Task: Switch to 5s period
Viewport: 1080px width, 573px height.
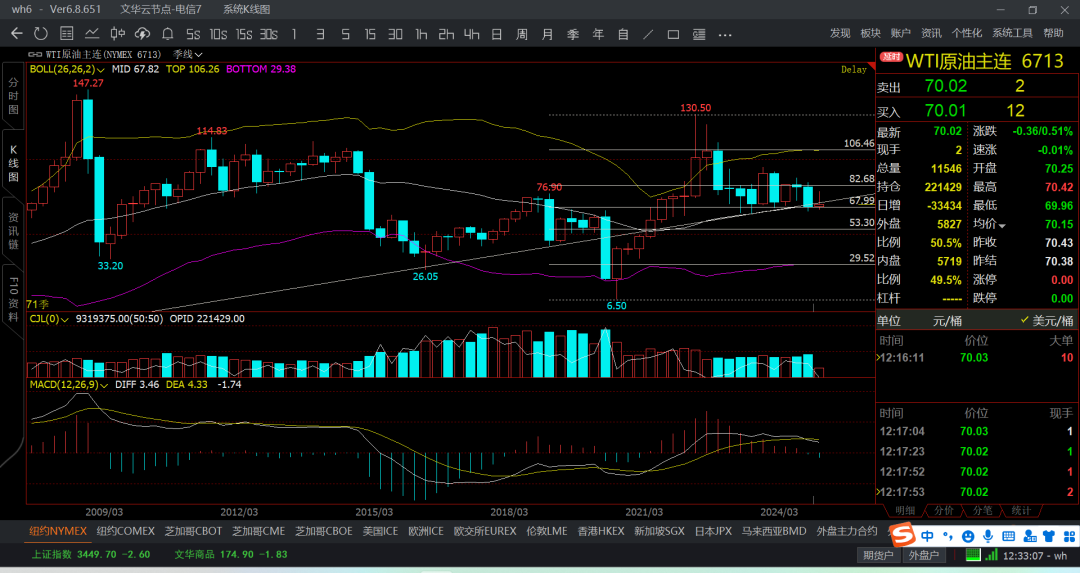Action: [193, 34]
